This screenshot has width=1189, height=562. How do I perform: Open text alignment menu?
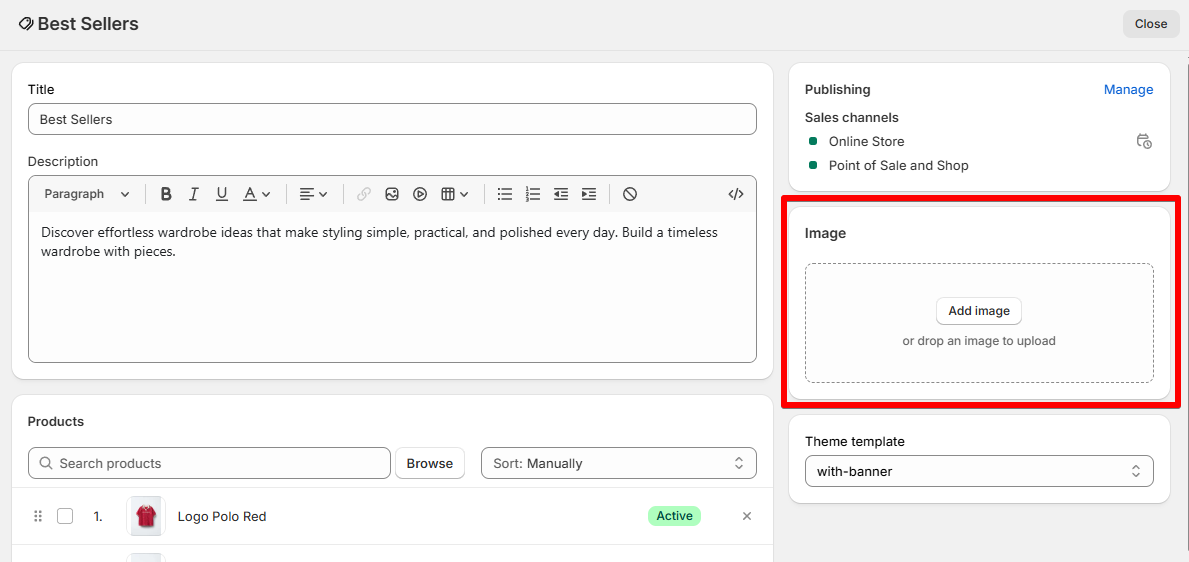(314, 194)
